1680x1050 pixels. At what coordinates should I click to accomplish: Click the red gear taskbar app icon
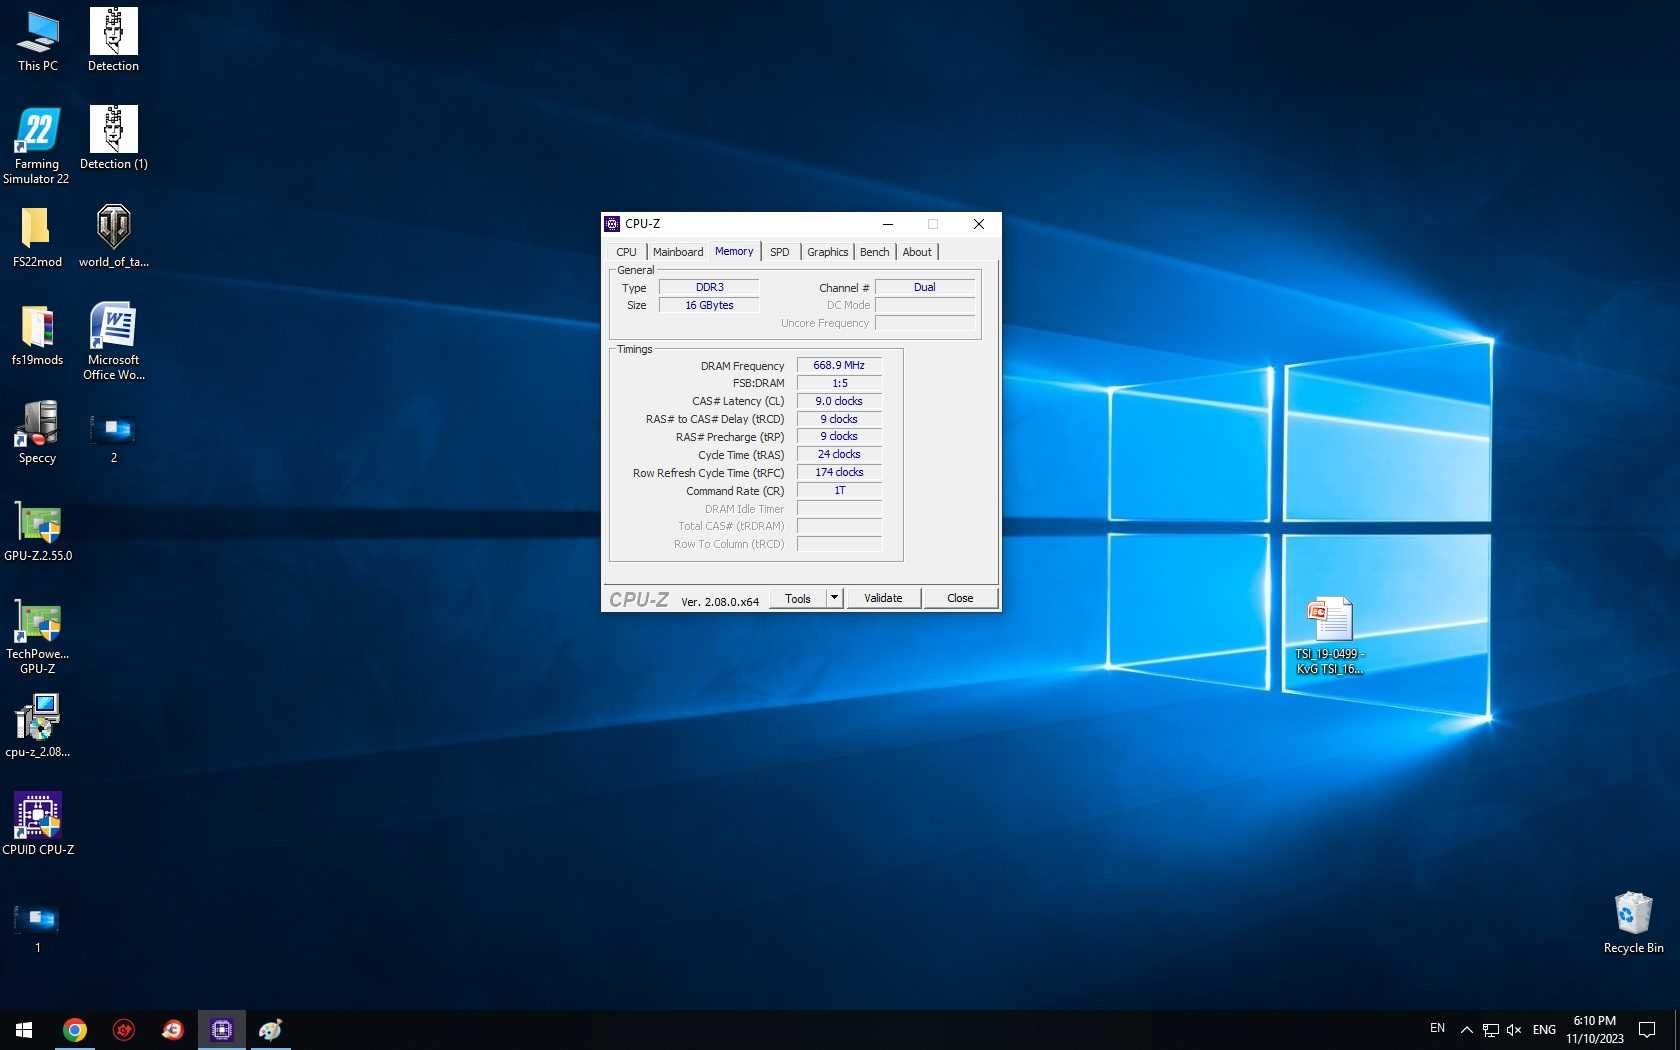tap(124, 1029)
